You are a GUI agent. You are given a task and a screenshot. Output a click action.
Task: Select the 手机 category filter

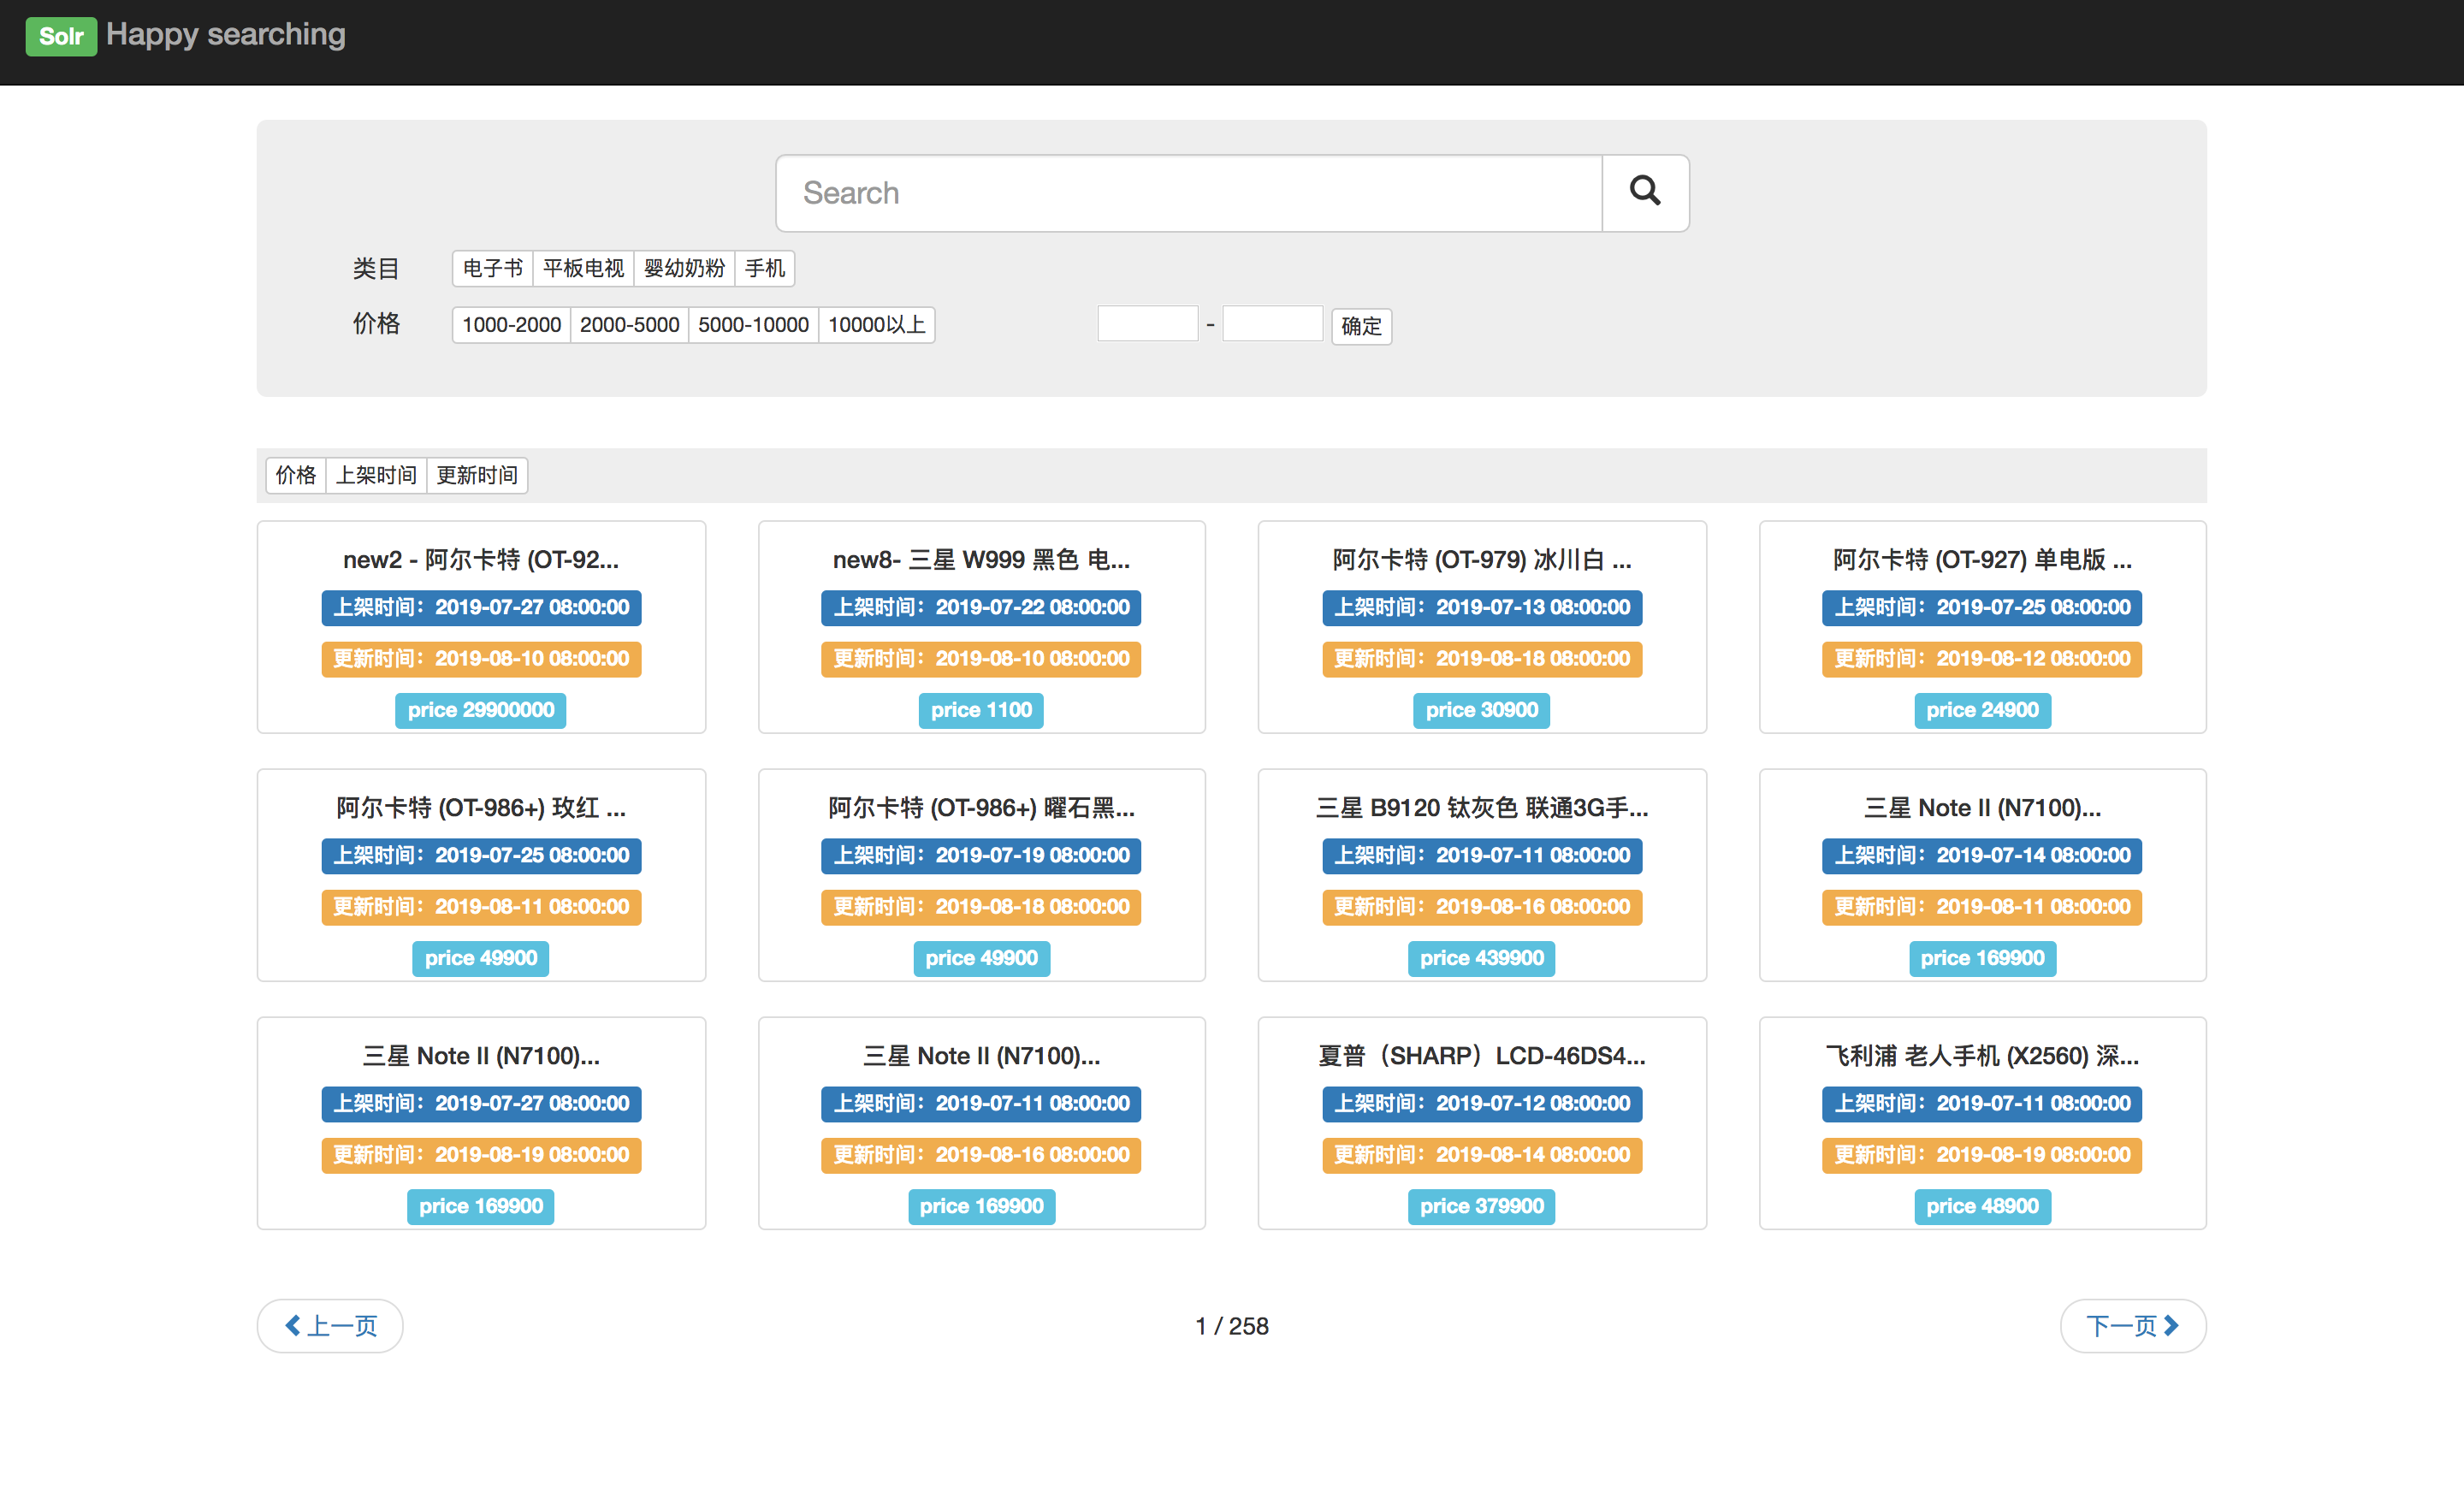(764, 268)
